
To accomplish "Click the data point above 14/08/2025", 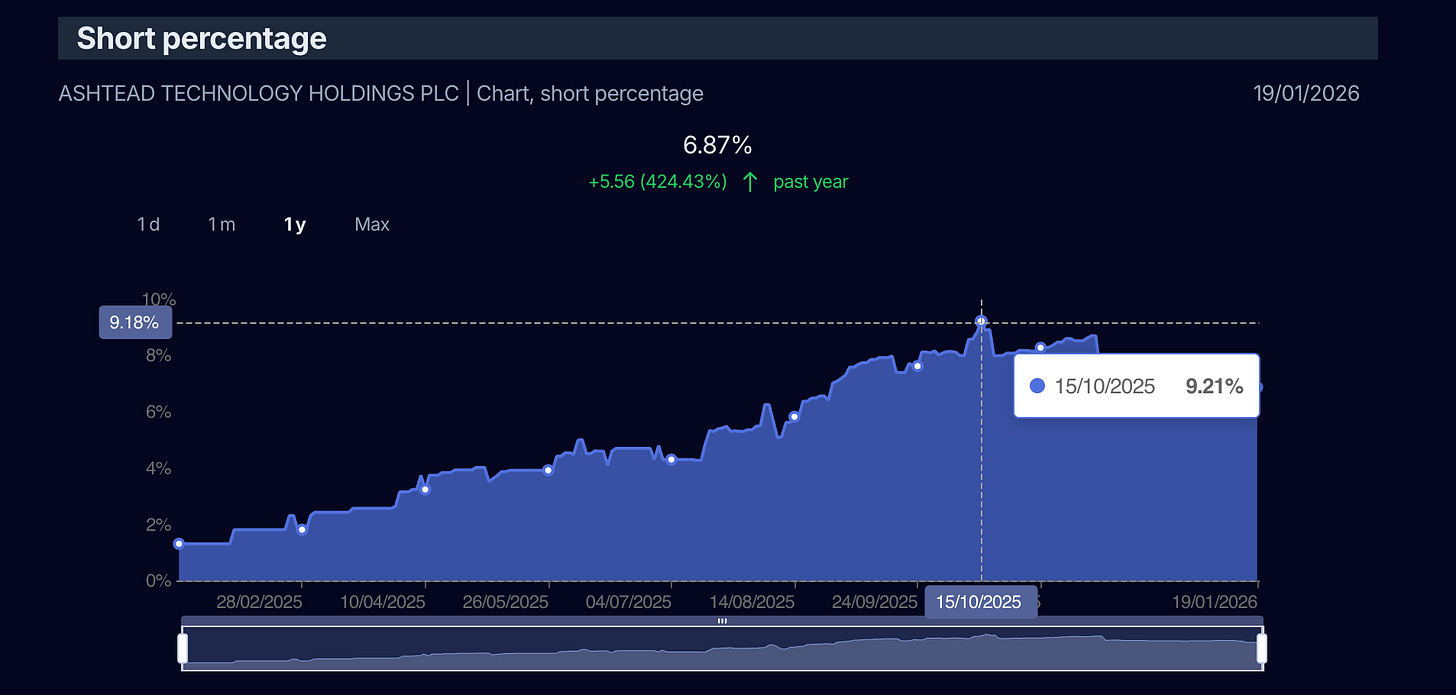I will point(794,417).
